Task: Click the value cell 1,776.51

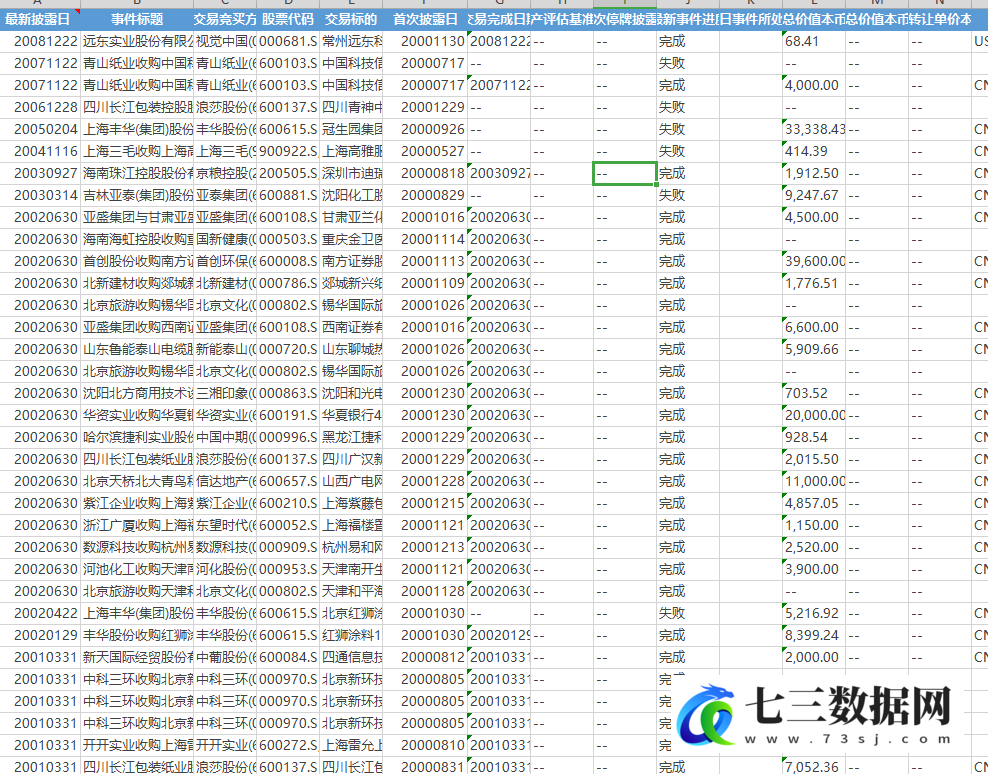Action: 814,283
